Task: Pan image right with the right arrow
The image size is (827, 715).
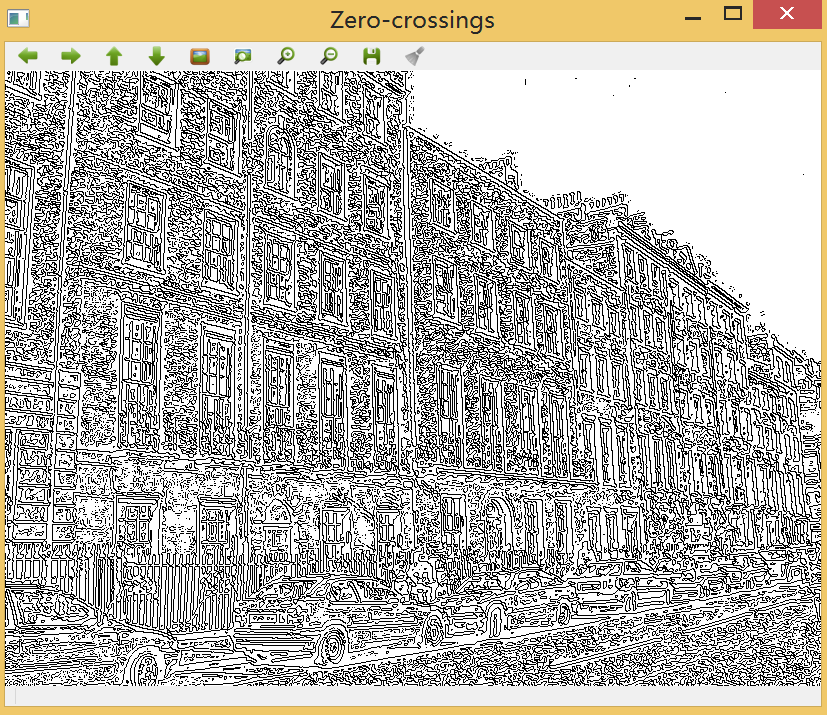Action: pos(71,56)
